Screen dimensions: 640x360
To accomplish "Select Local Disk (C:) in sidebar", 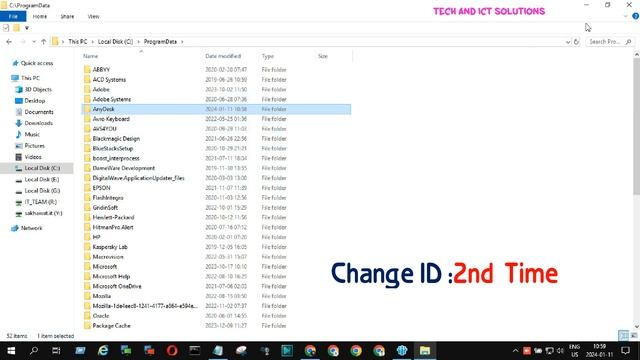I will (37, 168).
